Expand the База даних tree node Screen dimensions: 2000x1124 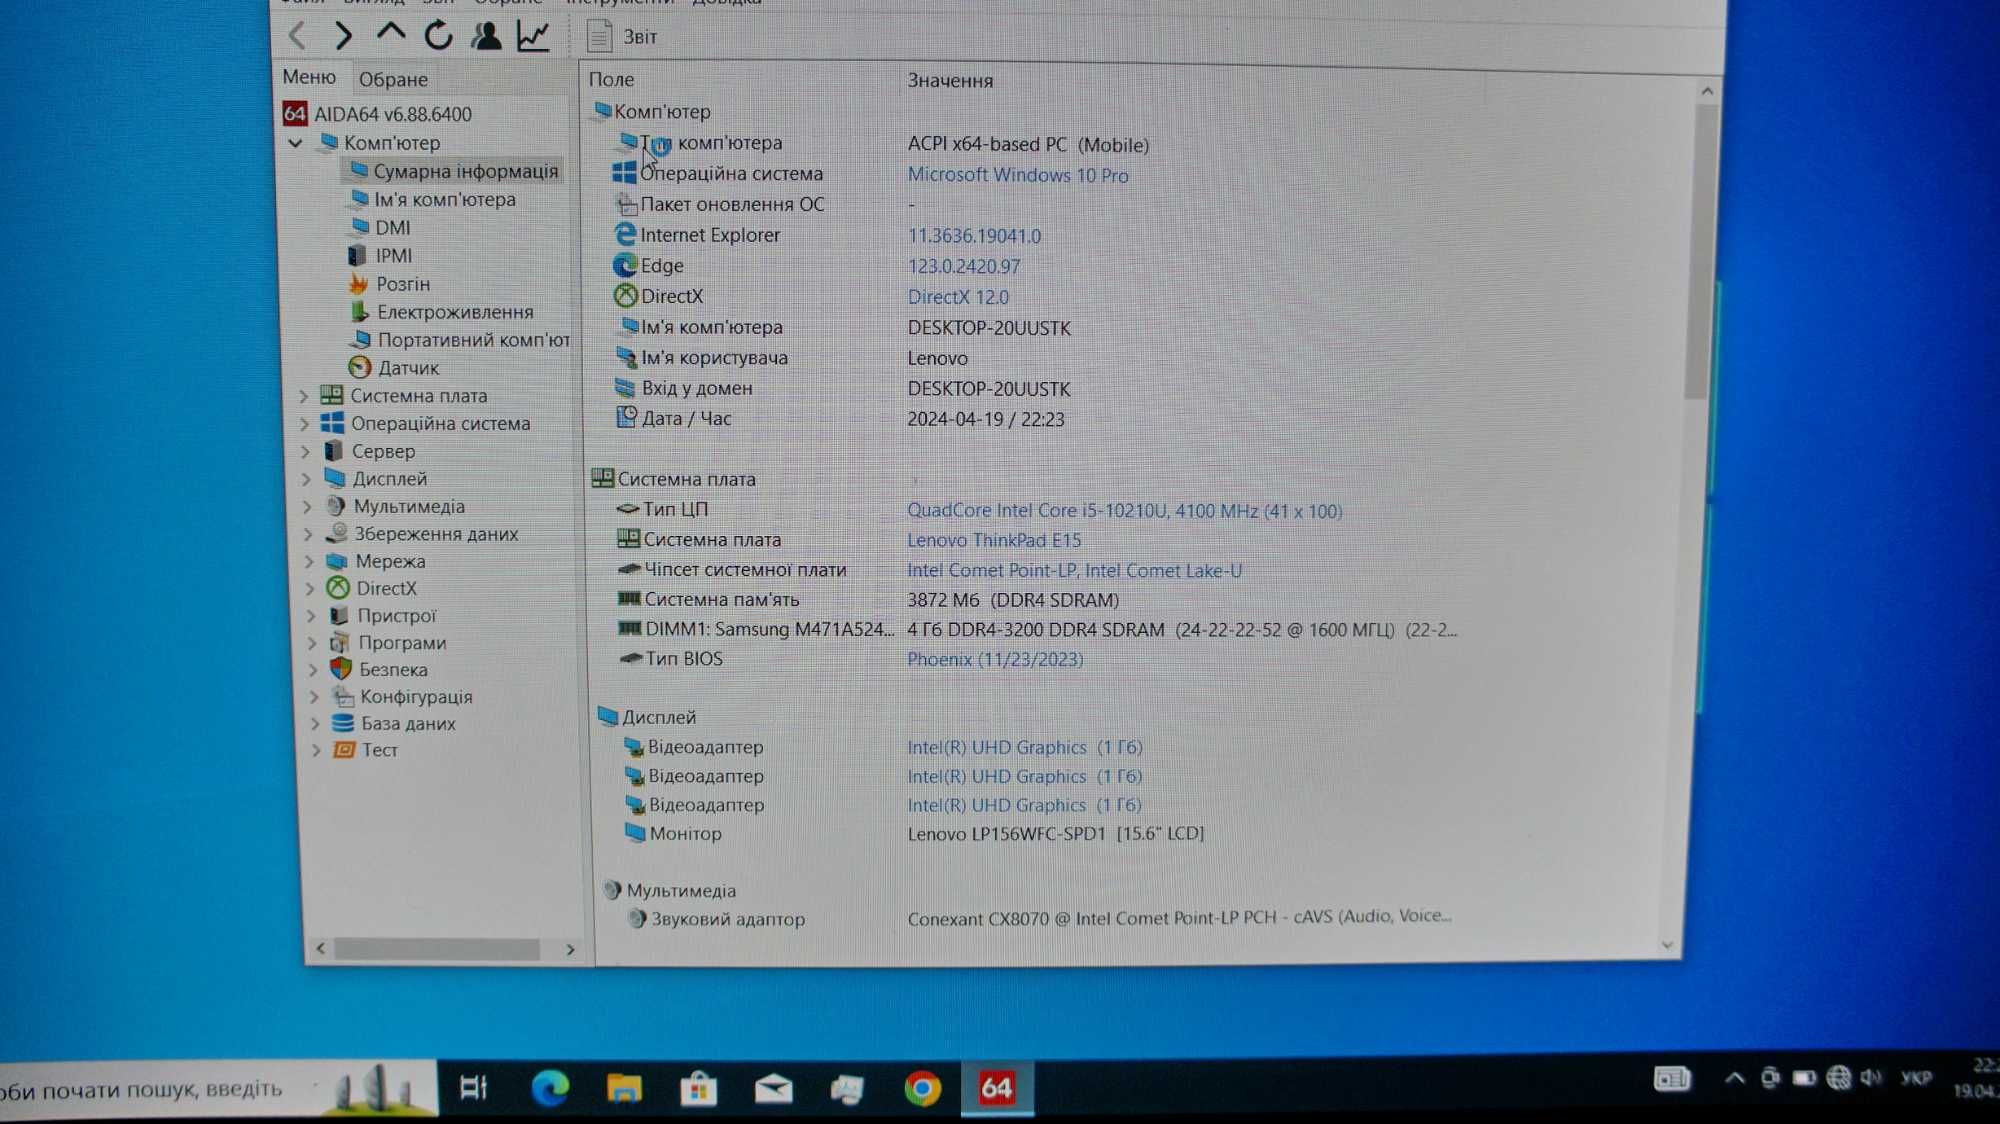pos(315,723)
